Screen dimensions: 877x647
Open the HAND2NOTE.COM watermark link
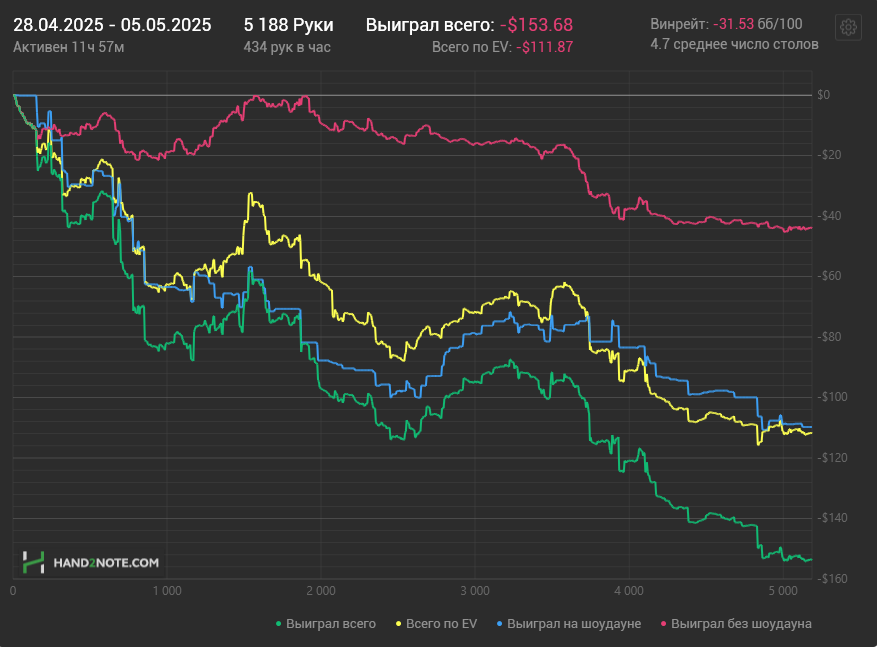click(106, 563)
